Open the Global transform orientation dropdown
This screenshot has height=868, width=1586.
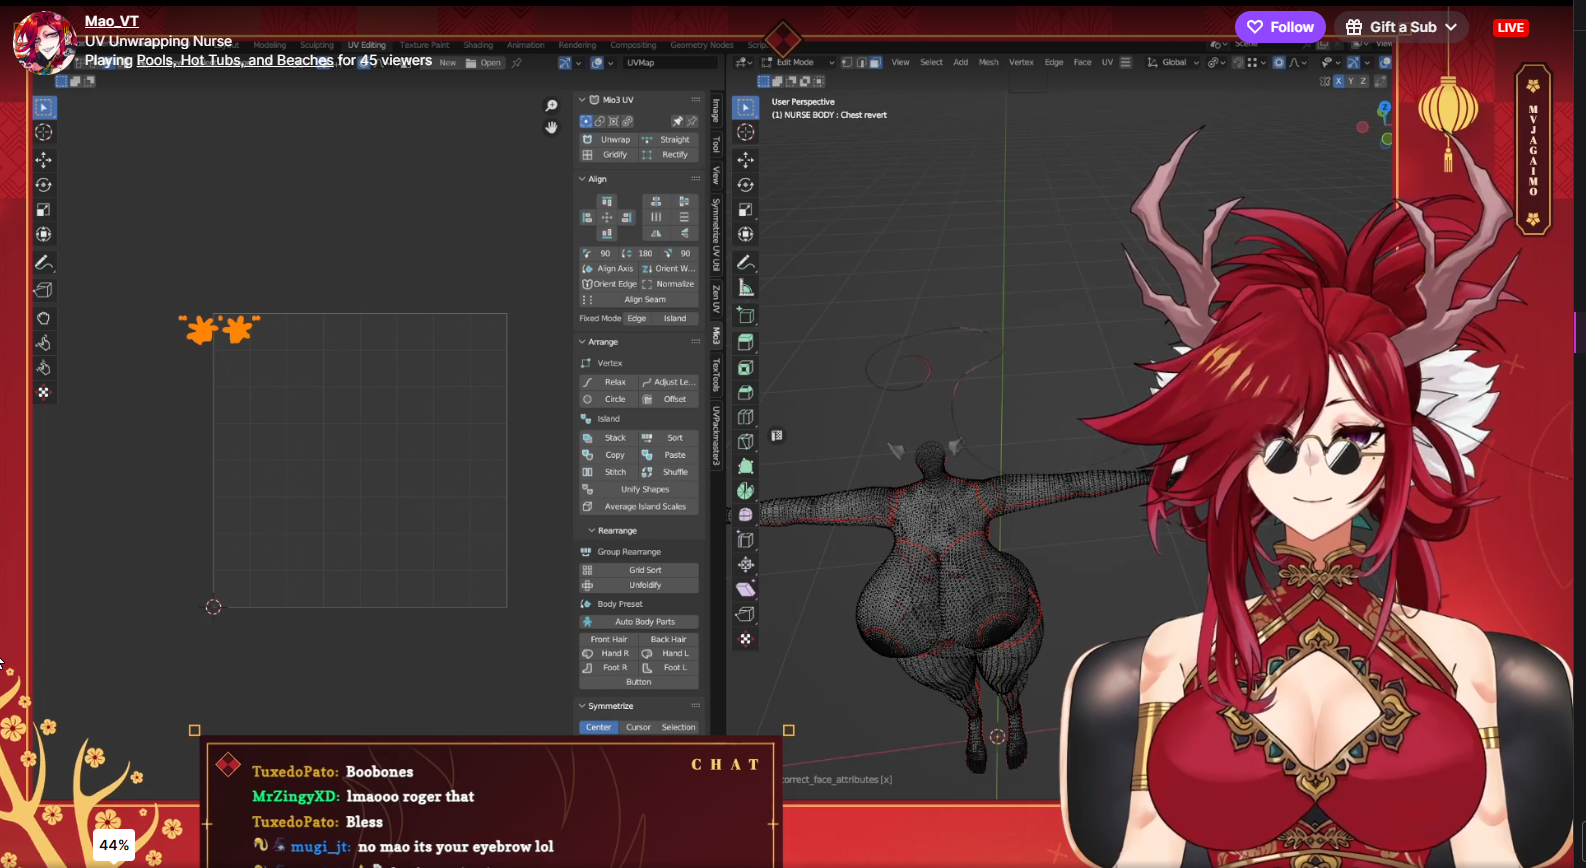click(x=1174, y=62)
